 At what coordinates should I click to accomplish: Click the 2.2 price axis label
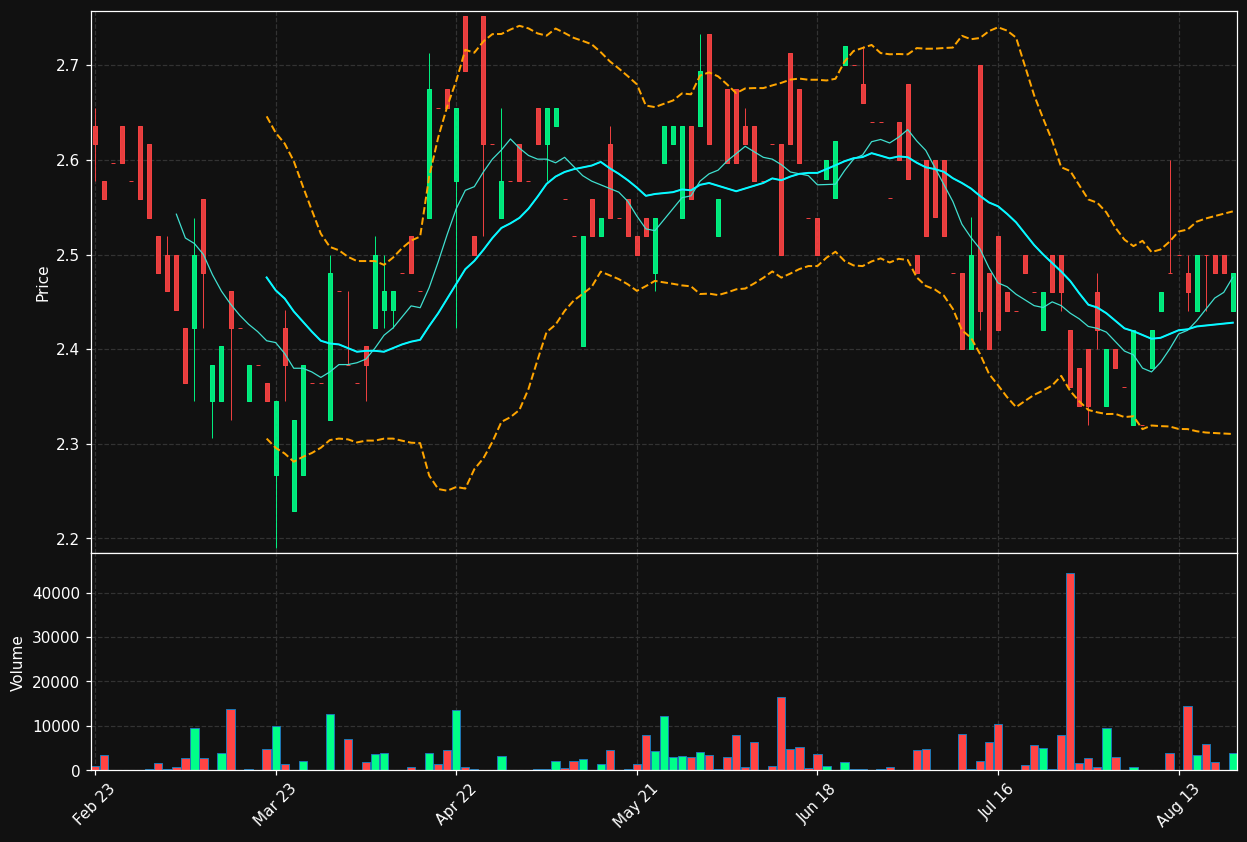(69, 539)
